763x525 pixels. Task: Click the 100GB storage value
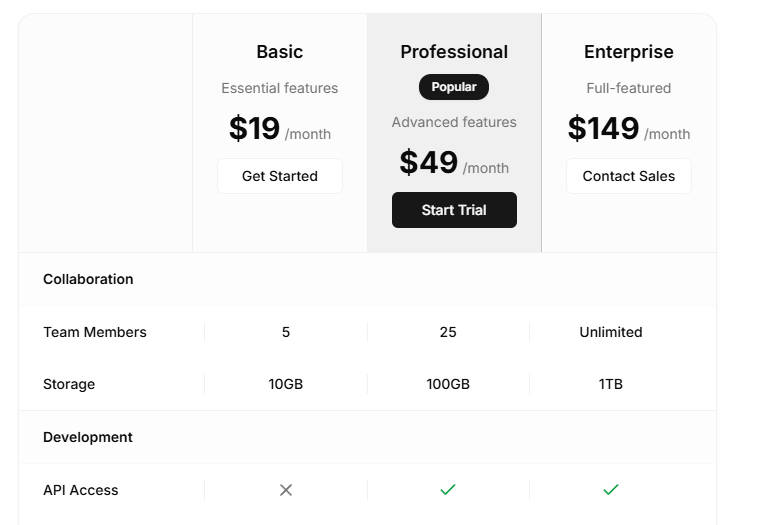448,384
